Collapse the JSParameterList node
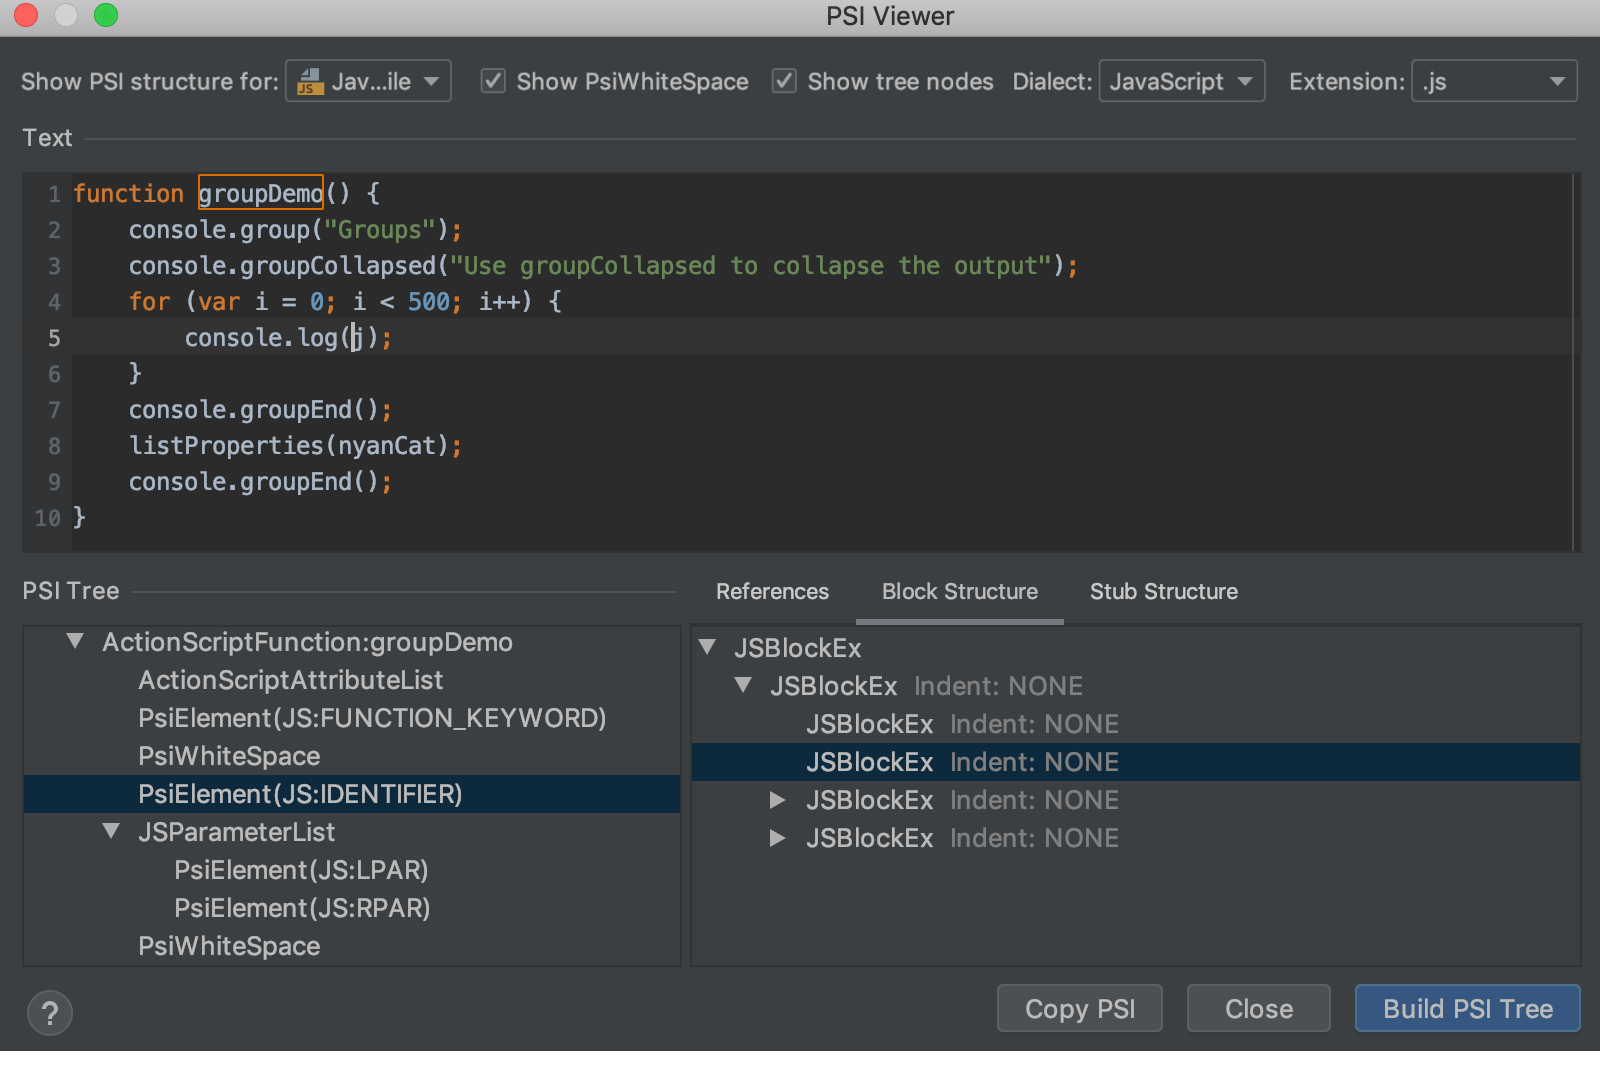Image resolution: width=1600 pixels, height=1066 pixels. pos(110,831)
